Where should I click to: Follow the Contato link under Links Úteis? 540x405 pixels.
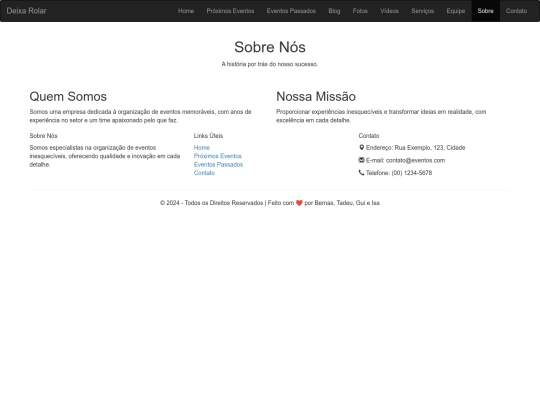(204, 173)
